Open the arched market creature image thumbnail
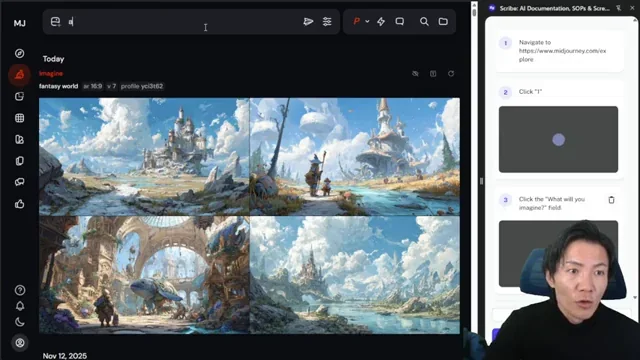The image size is (640, 360). click(144, 275)
